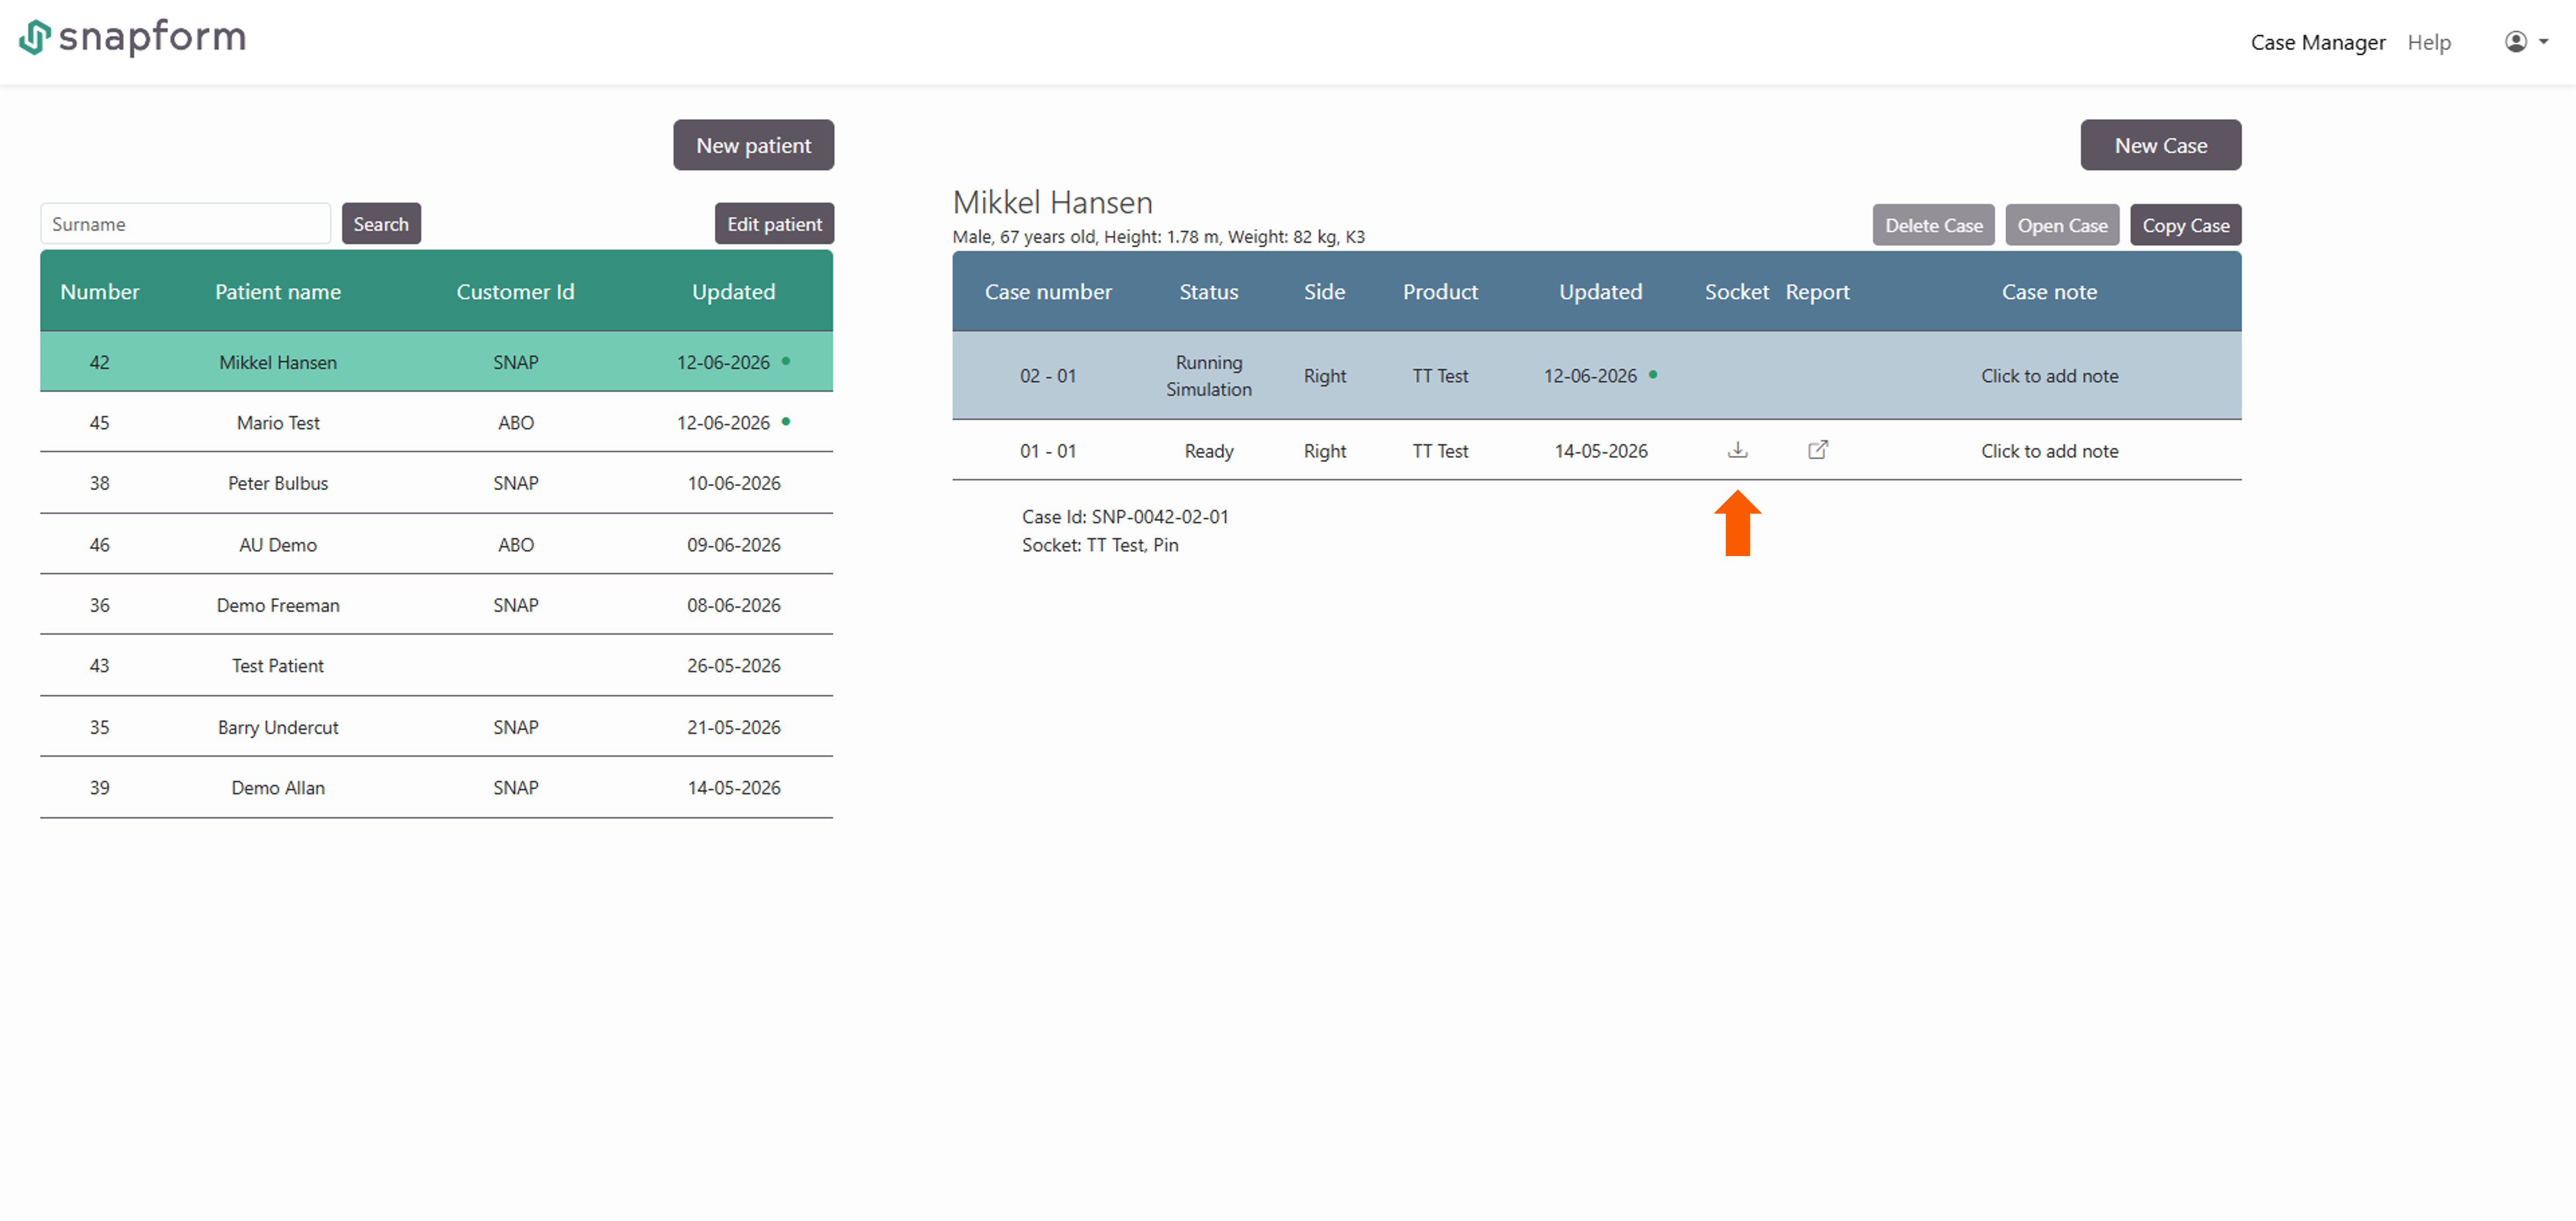Select patient Barry Undercut row
The image size is (2576, 1221).
[x=436, y=727]
